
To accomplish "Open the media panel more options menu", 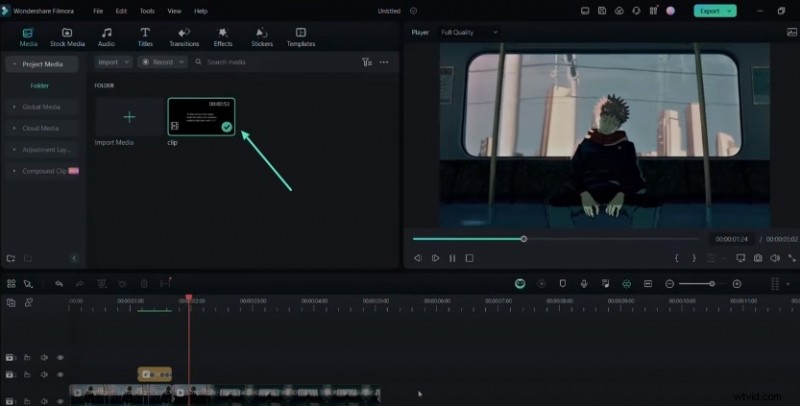I will [384, 62].
